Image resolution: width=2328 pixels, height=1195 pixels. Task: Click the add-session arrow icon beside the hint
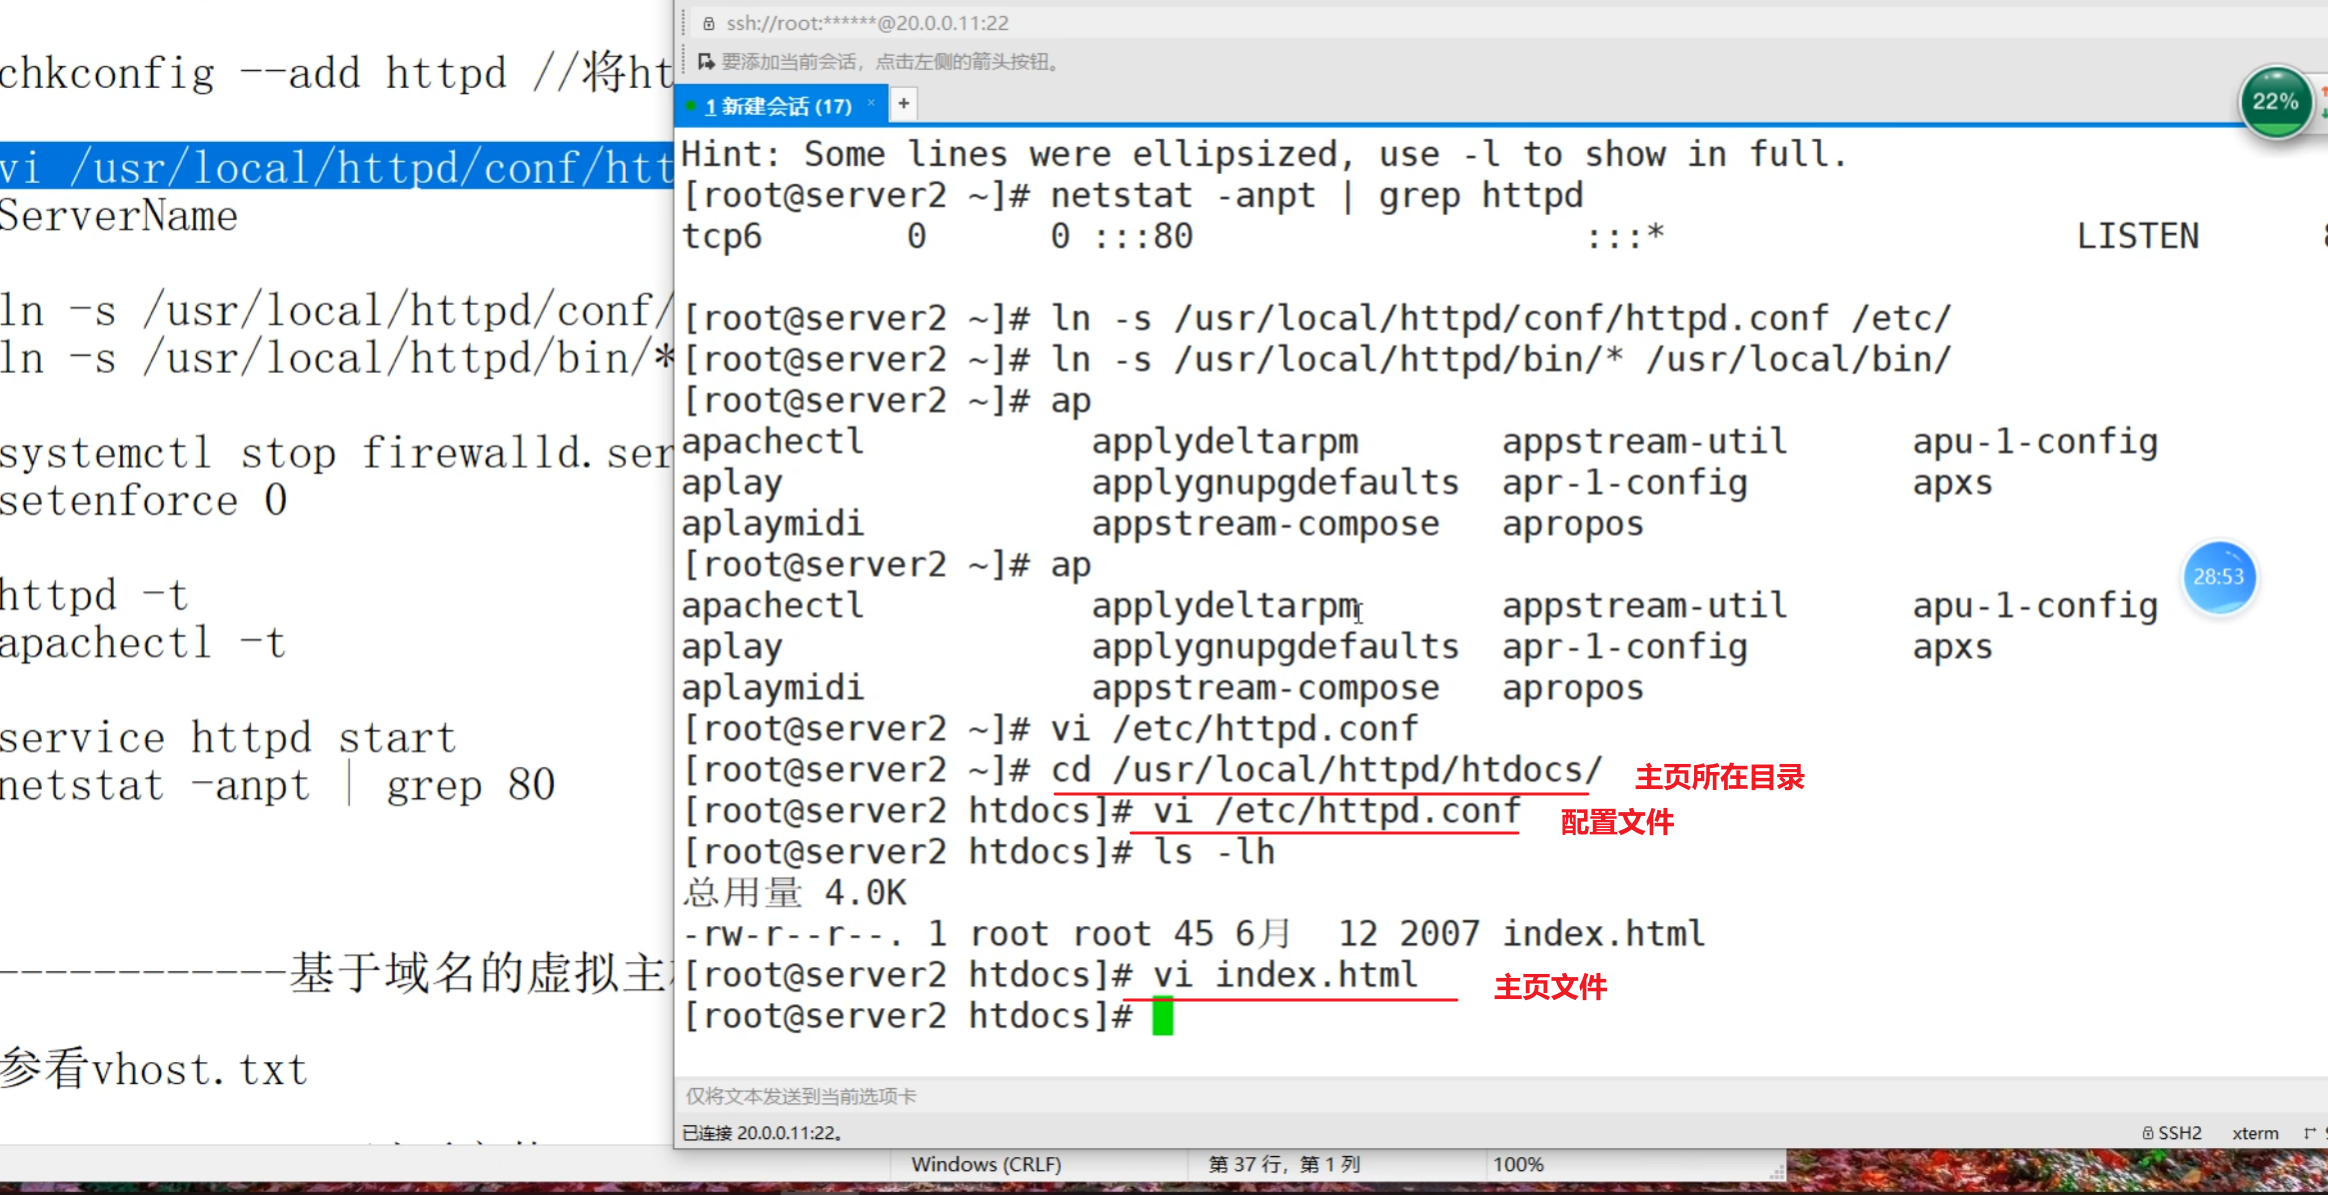pyautogui.click(x=706, y=62)
